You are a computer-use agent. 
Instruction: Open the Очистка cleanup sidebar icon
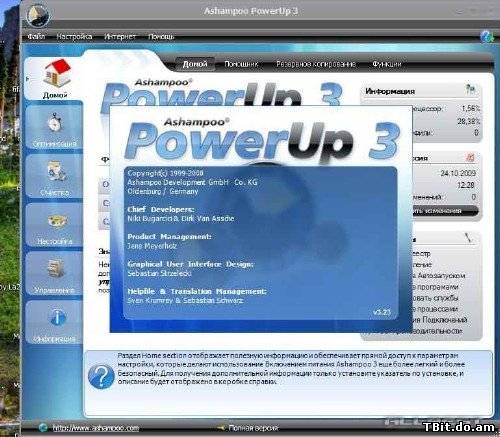pyautogui.click(x=55, y=171)
